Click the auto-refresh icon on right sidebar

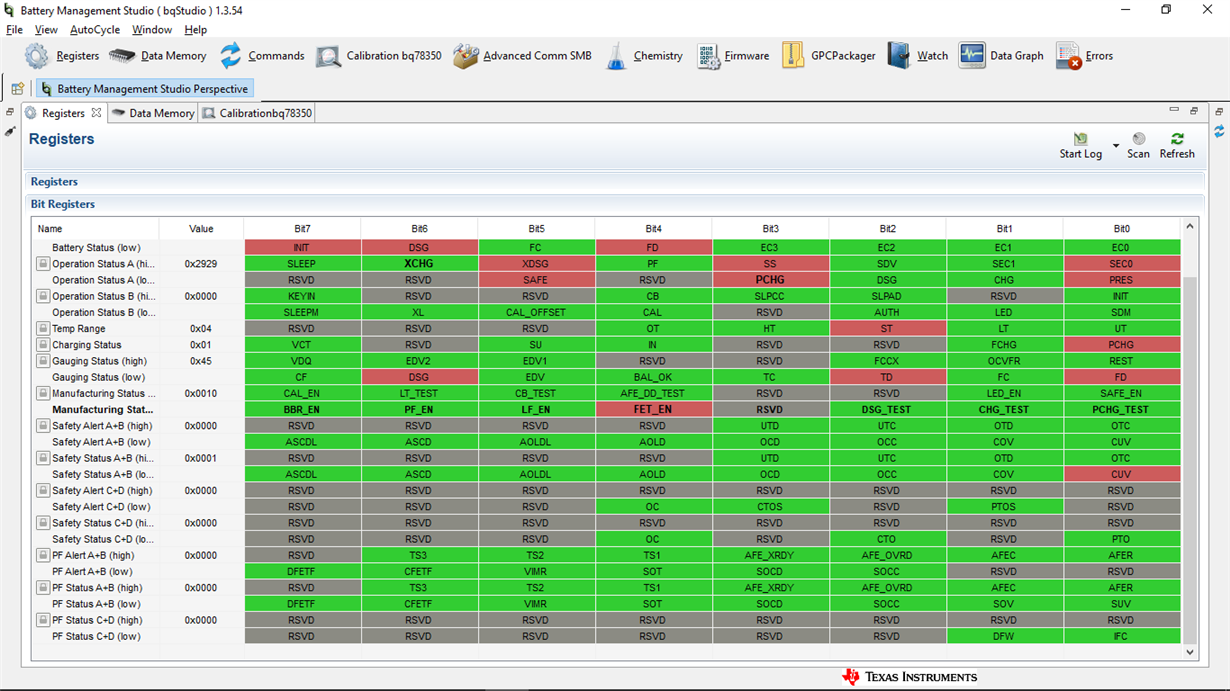[x=1219, y=131]
